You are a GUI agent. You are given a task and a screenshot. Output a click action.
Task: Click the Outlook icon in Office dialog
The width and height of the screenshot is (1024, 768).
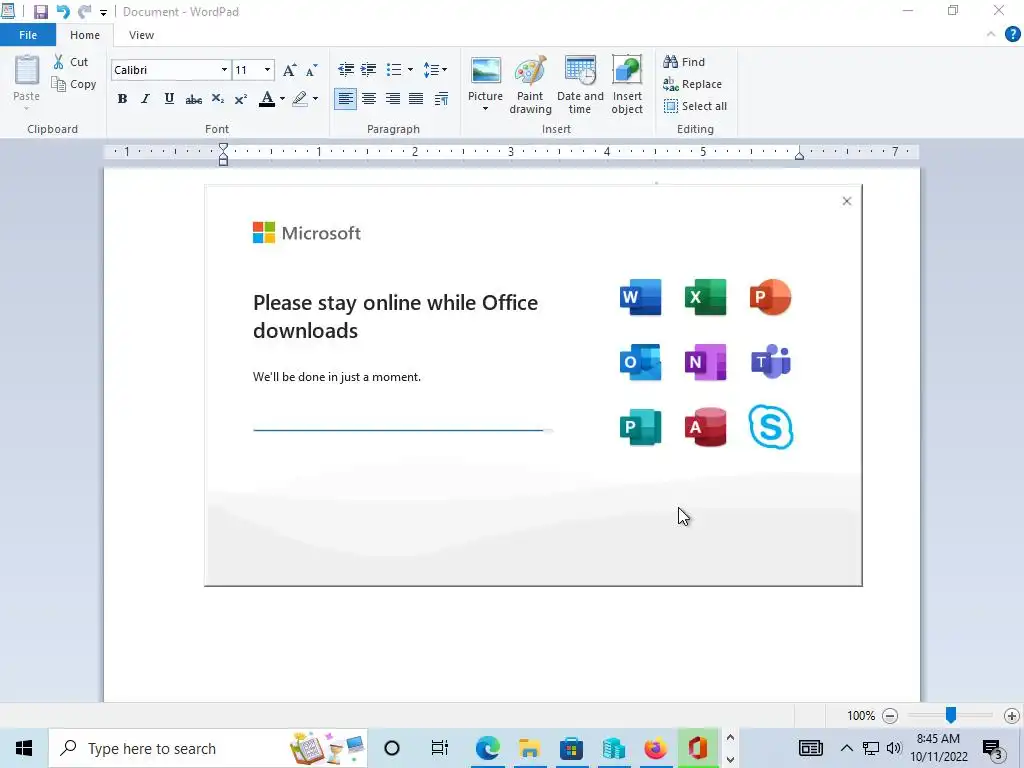coord(640,362)
